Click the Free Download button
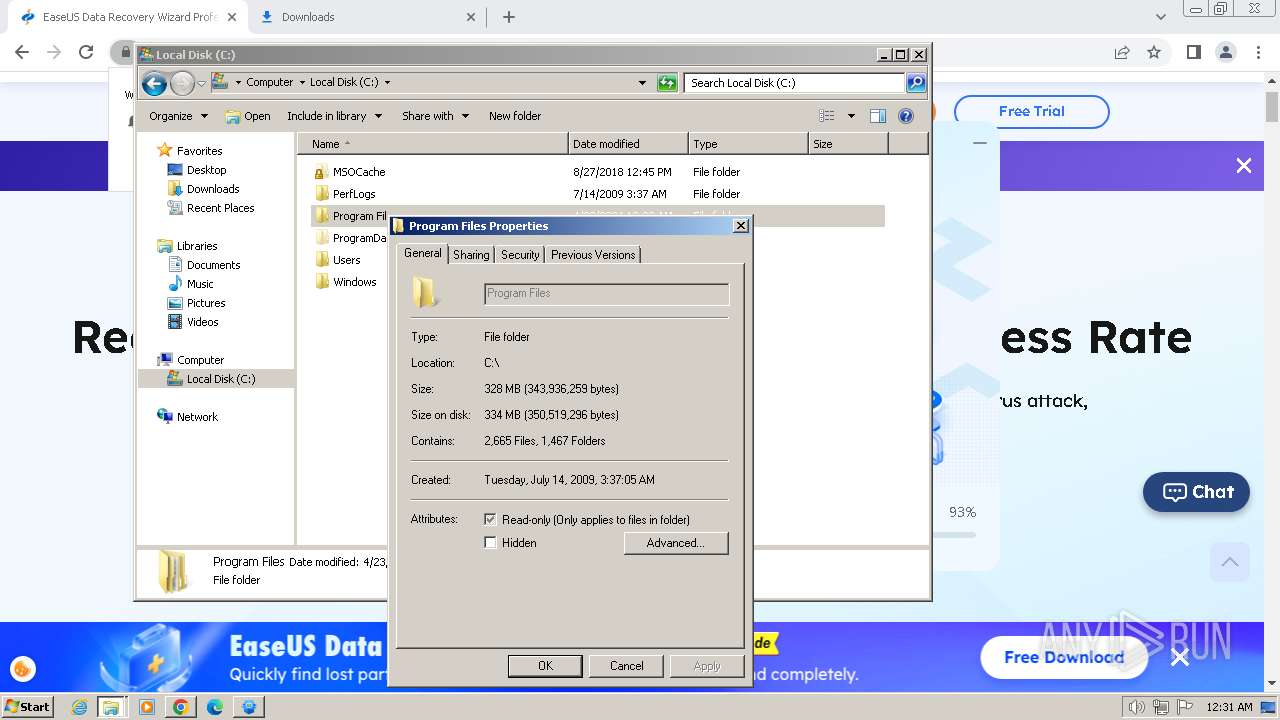This screenshot has width=1280, height=720. click(1064, 657)
